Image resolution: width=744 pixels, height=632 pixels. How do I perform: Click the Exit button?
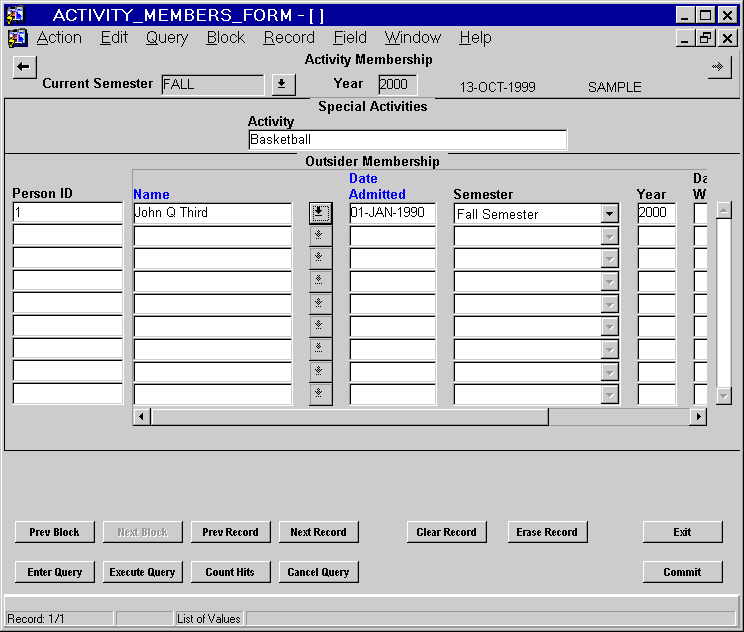pyautogui.click(x=682, y=532)
